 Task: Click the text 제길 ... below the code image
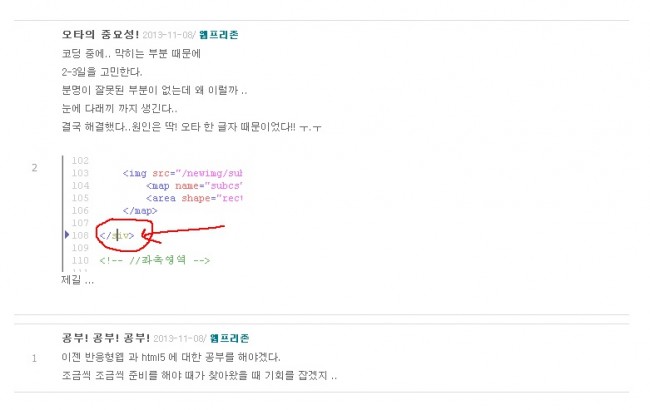coord(78,280)
